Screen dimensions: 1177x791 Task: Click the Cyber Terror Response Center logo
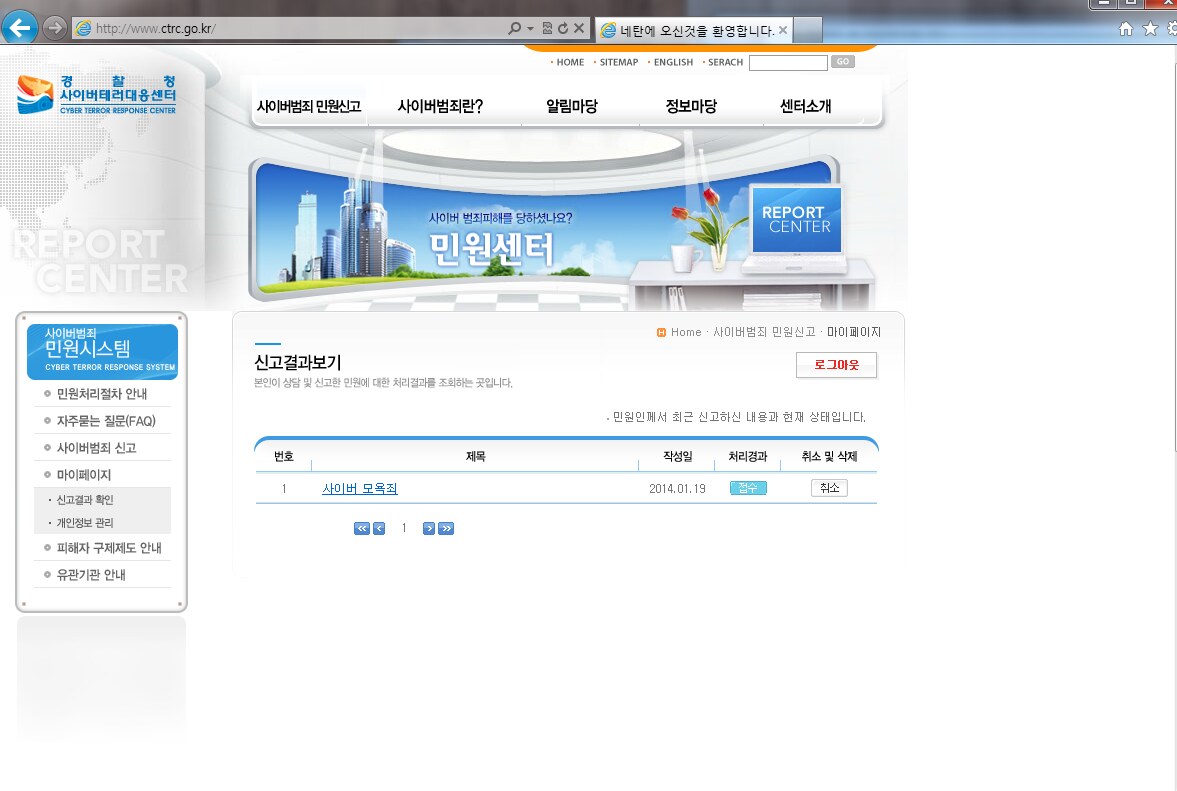[x=97, y=95]
